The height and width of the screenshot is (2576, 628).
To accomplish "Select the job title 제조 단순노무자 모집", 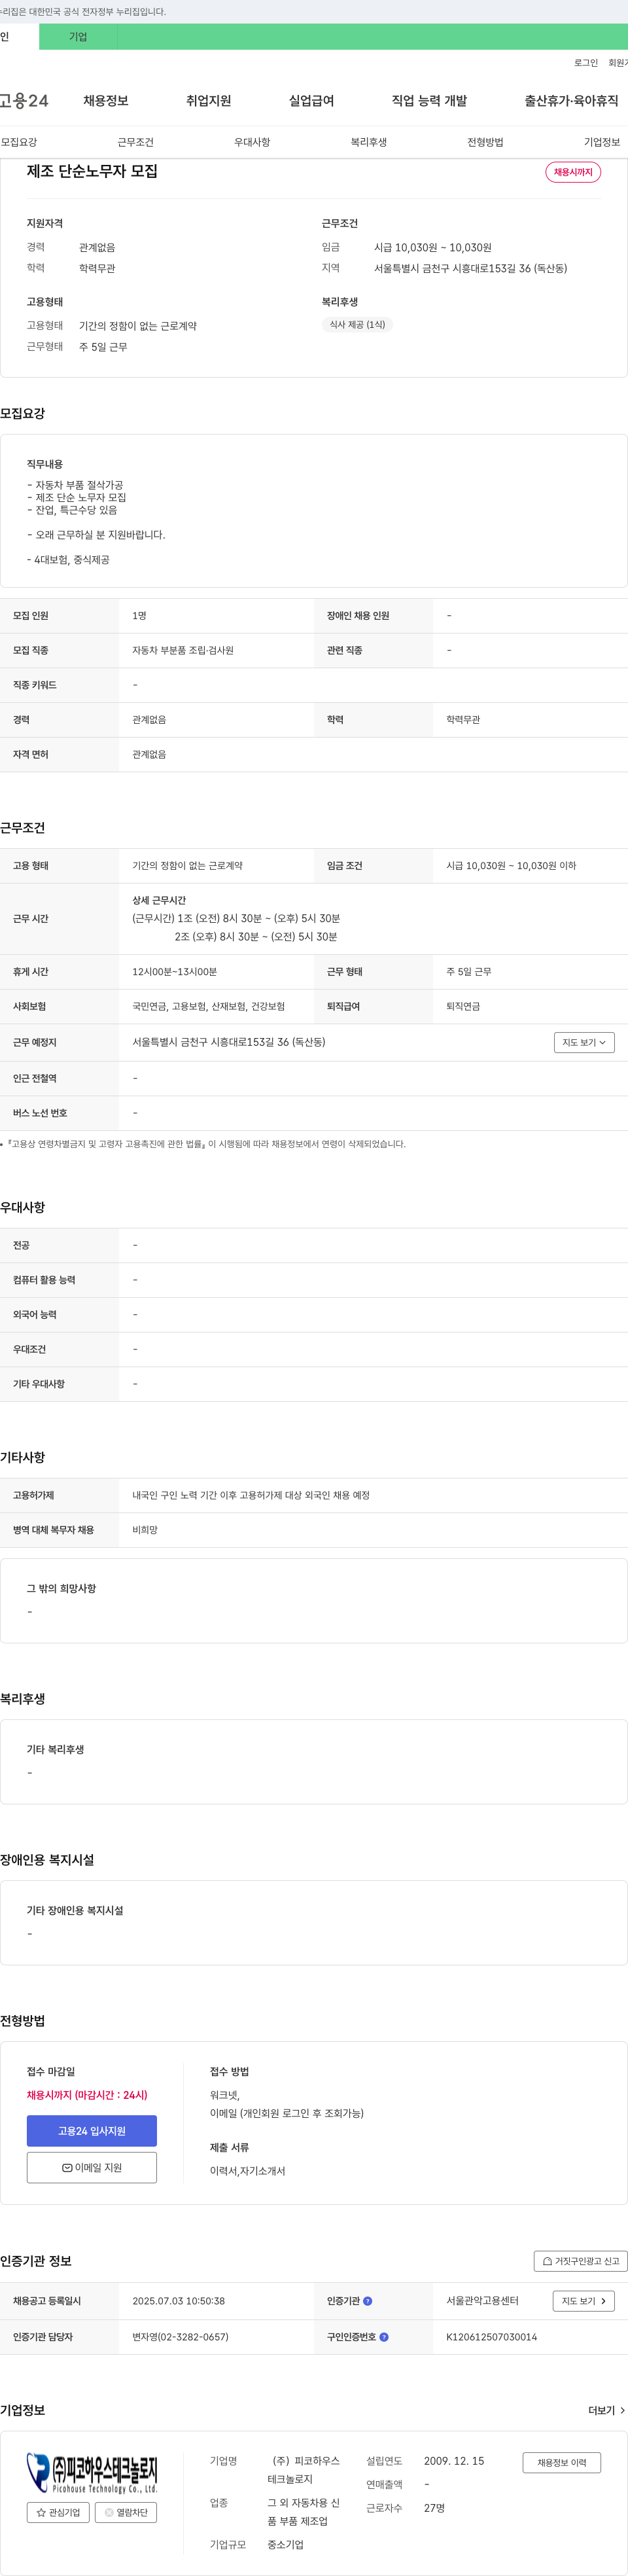I will coord(92,171).
